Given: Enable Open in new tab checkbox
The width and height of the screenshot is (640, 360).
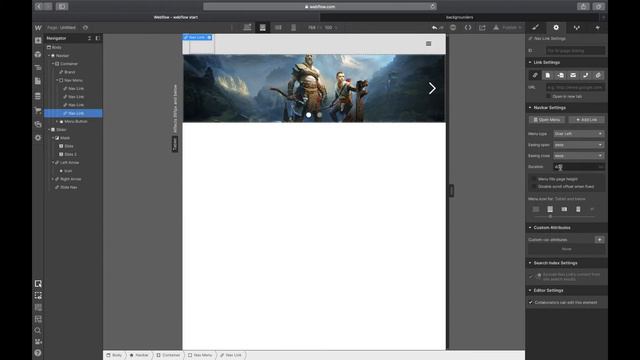Looking at the screenshot, I should tap(549, 96).
